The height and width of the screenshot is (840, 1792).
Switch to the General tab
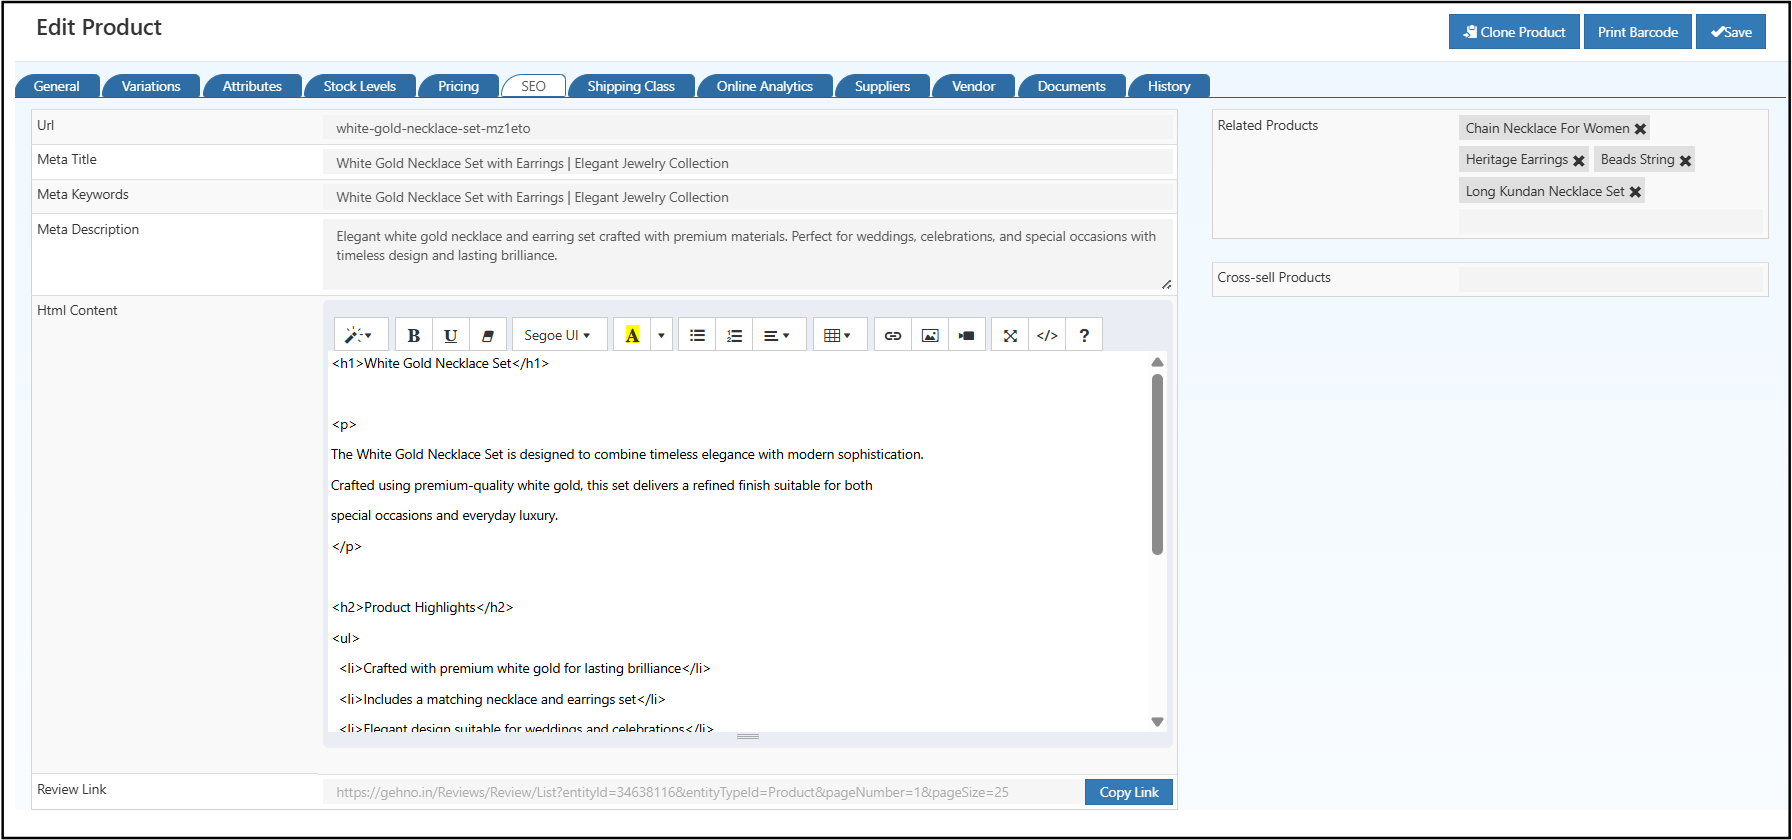[x=57, y=86]
